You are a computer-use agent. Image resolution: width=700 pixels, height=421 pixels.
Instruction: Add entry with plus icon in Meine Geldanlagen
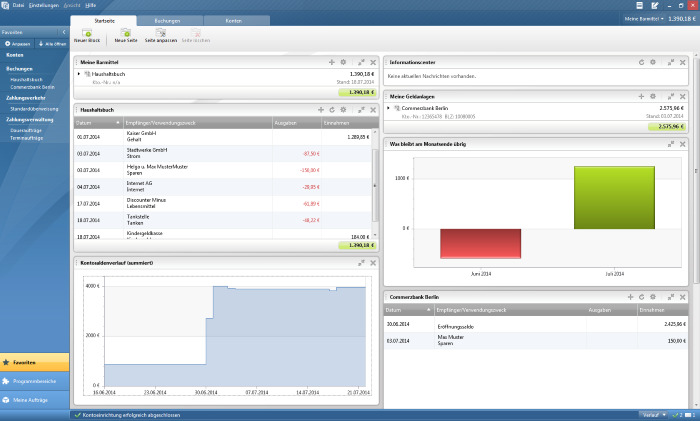[x=642, y=95]
